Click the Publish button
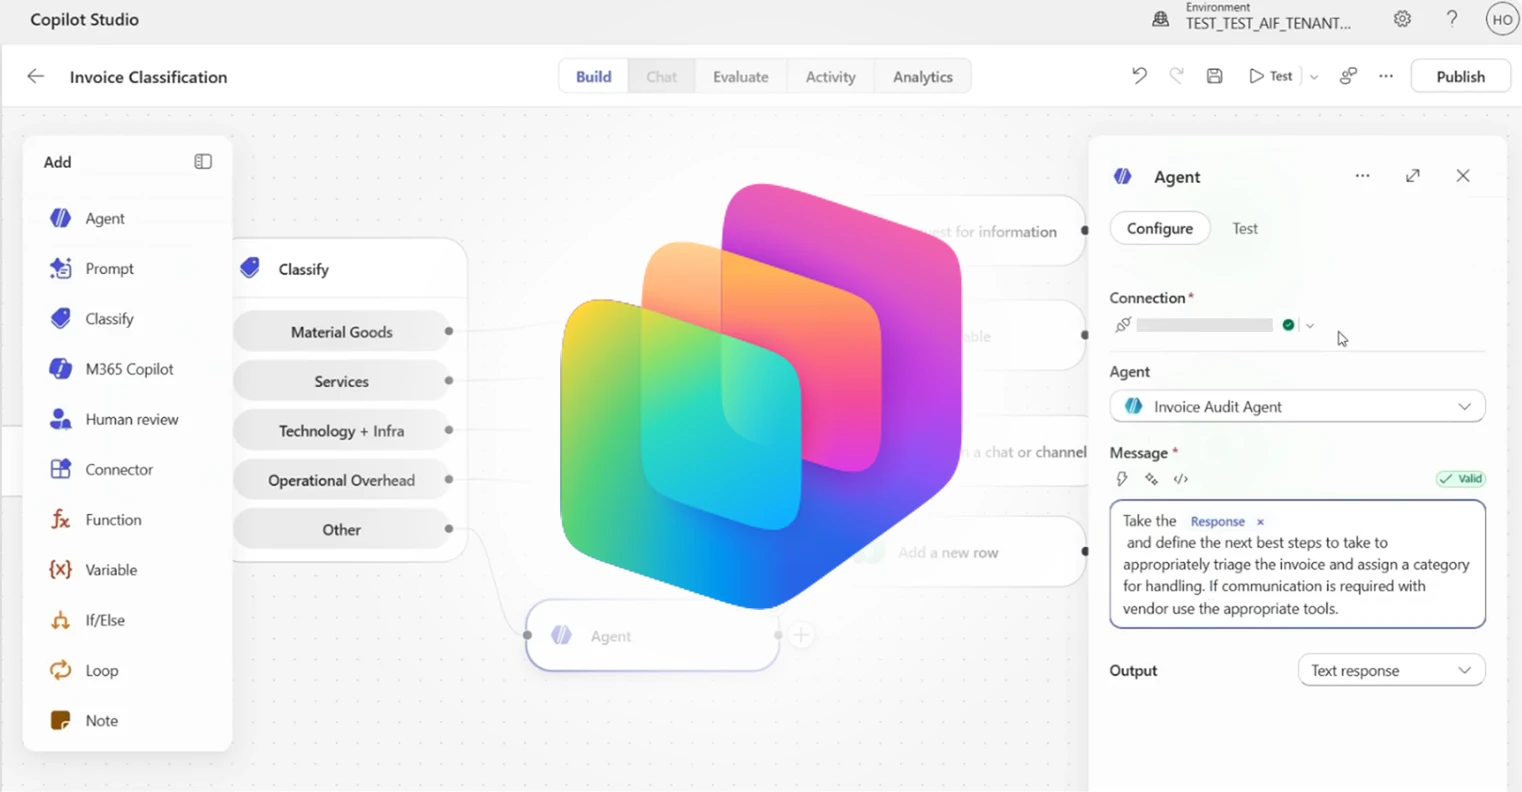The height and width of the screenshot is (792, 1522). coord(1460,76)
